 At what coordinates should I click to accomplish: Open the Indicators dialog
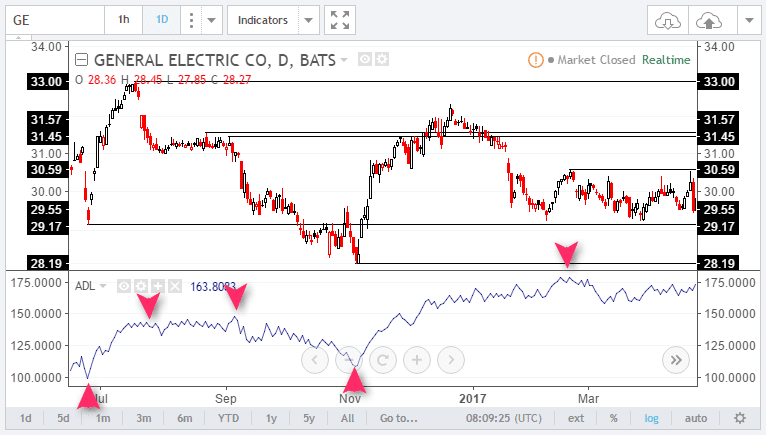(x=263, y=20)
